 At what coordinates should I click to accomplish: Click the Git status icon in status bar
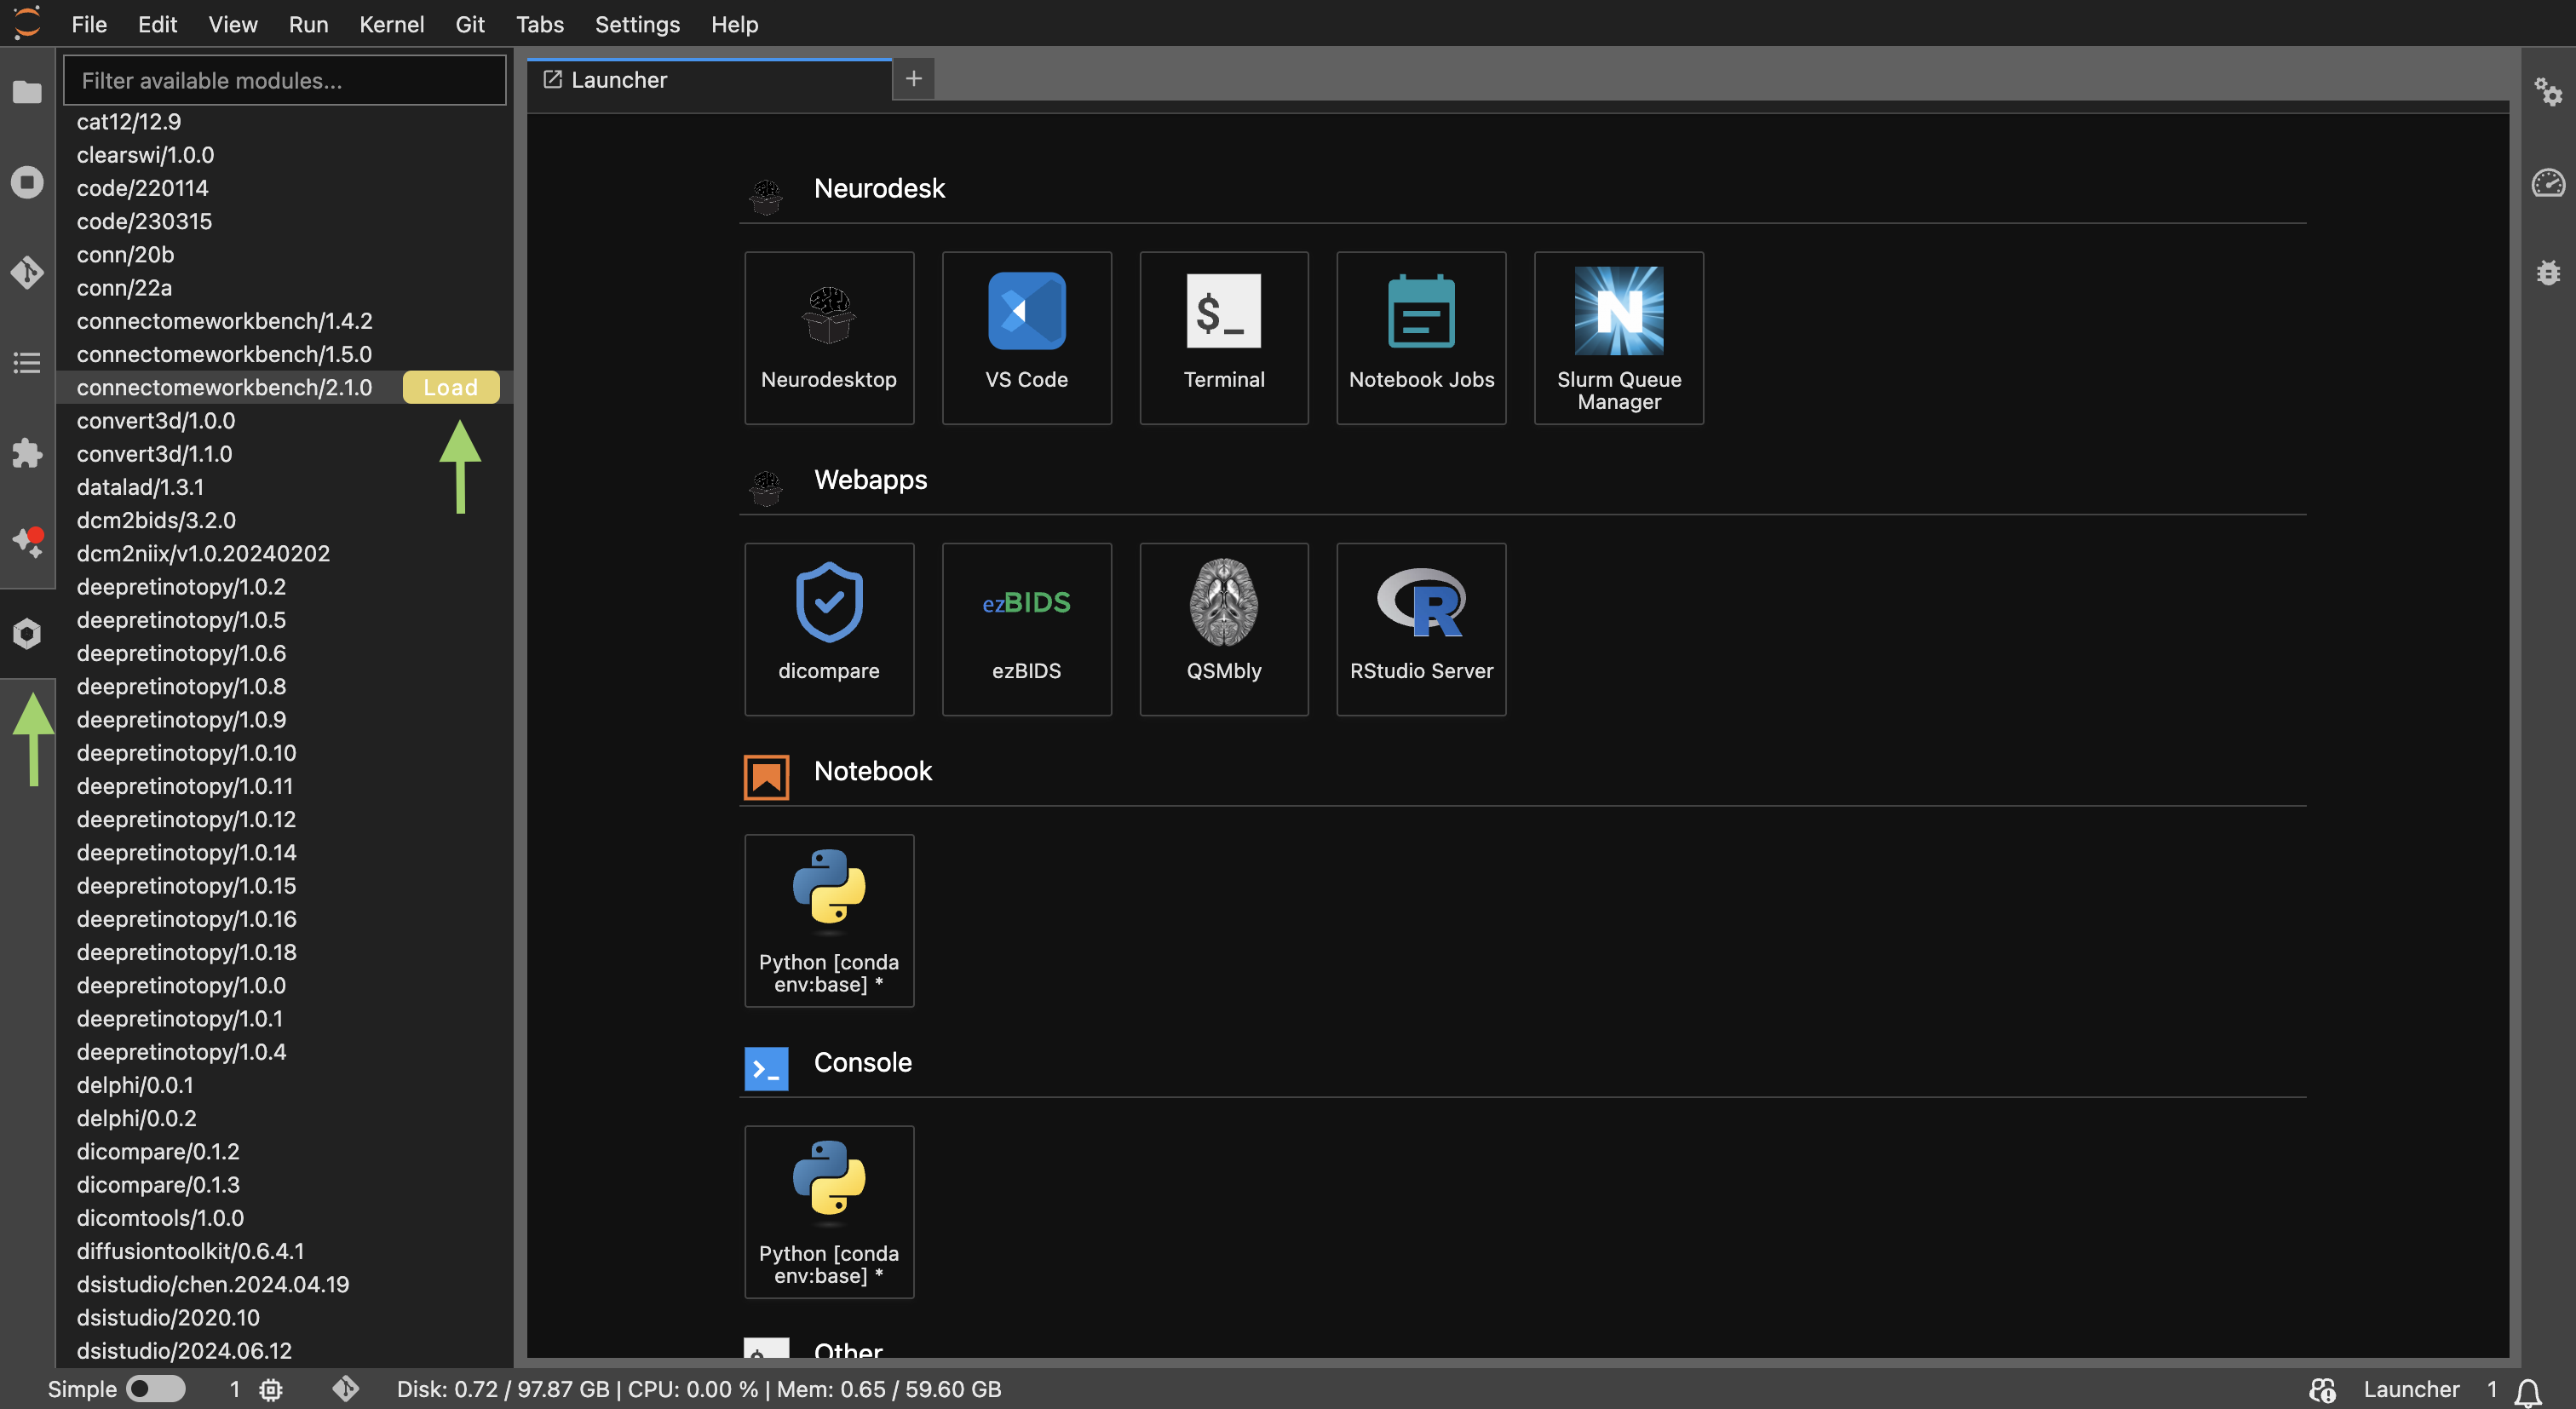coord(346,1389)
